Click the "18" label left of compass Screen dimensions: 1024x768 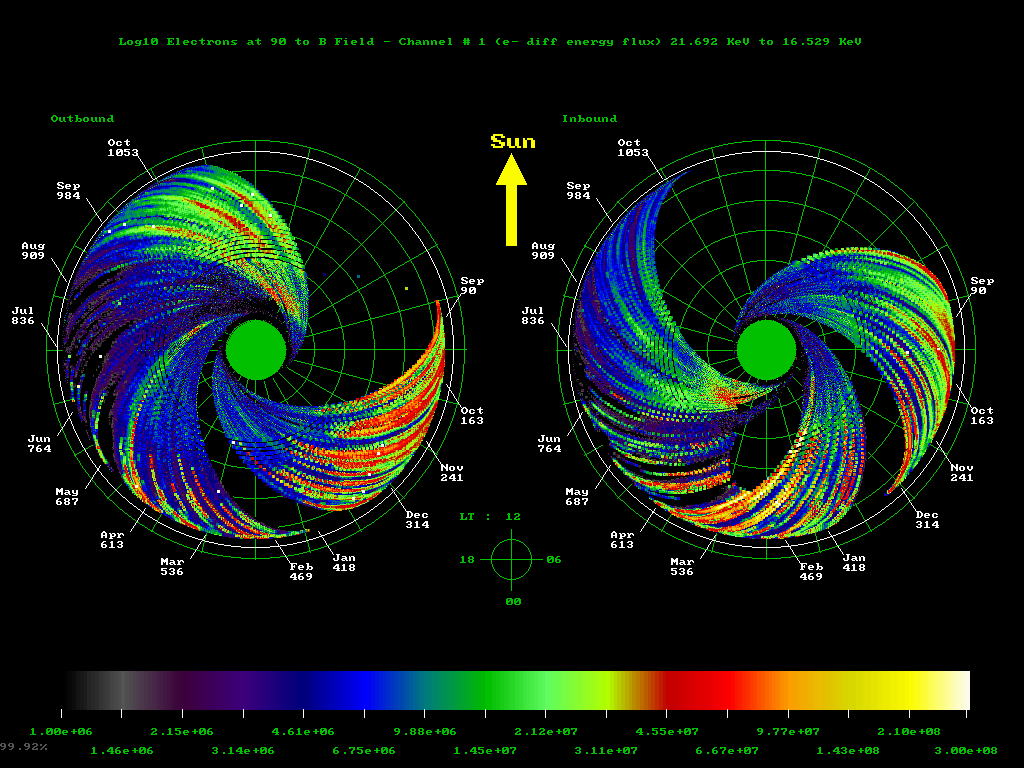(x=467, y=560)
